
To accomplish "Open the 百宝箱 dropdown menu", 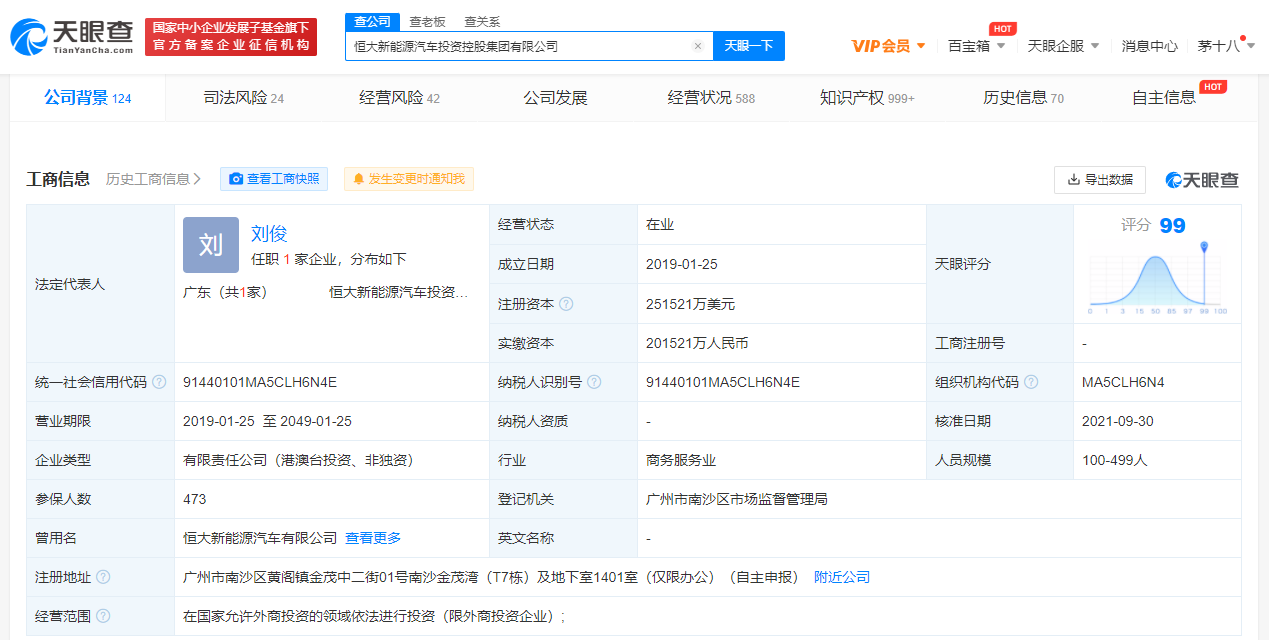I will tap(976, 46).
